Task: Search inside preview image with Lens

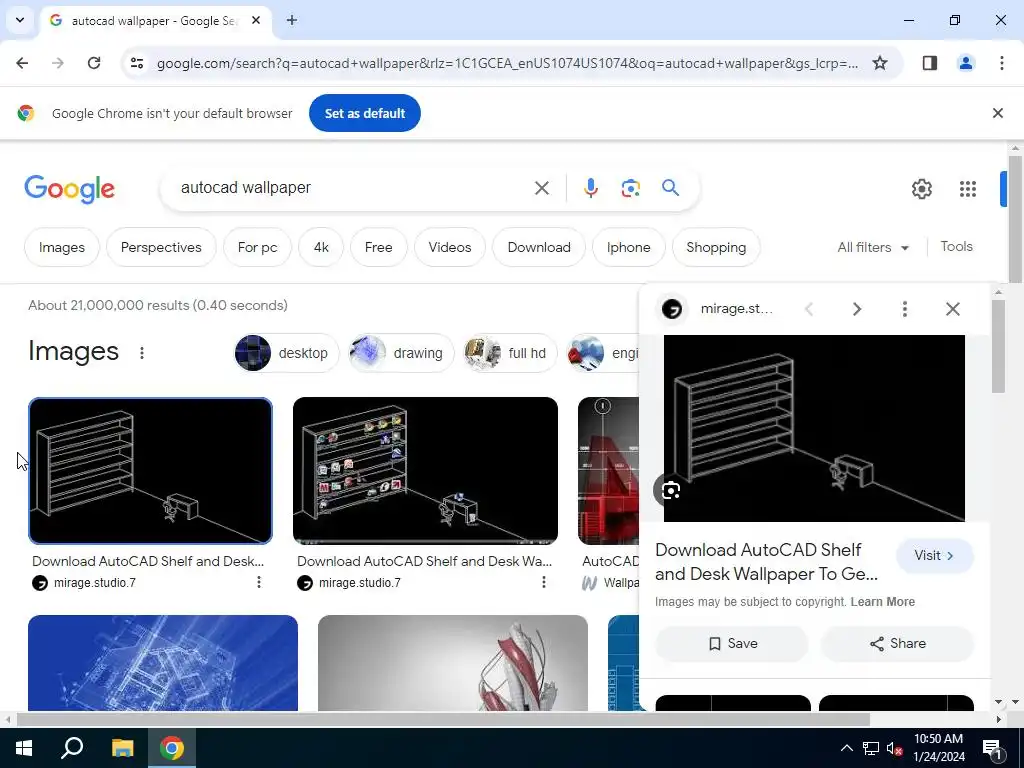Action: 671,490
